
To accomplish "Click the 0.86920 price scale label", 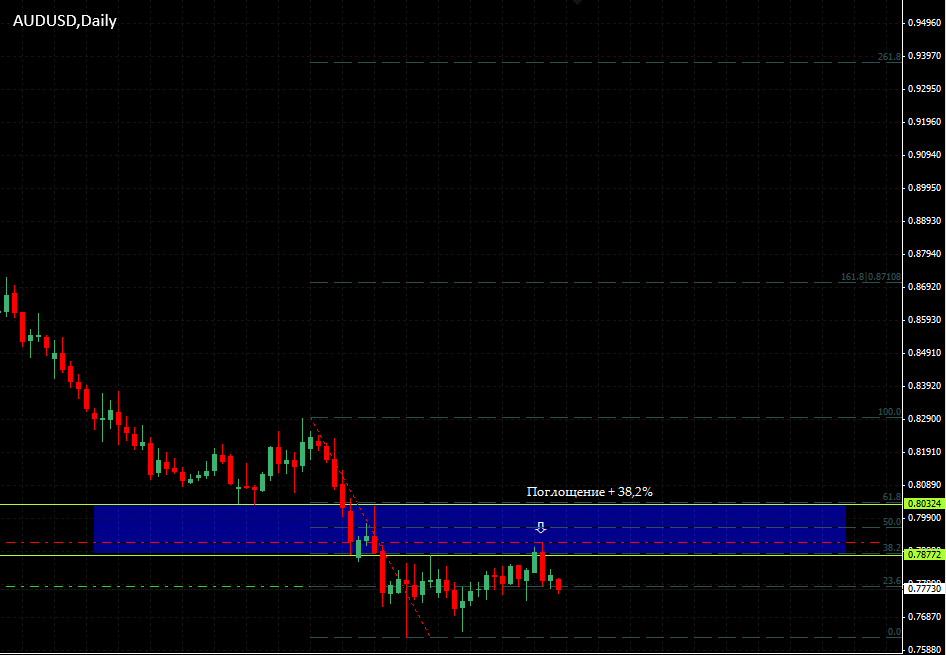I will click(924, 286).
